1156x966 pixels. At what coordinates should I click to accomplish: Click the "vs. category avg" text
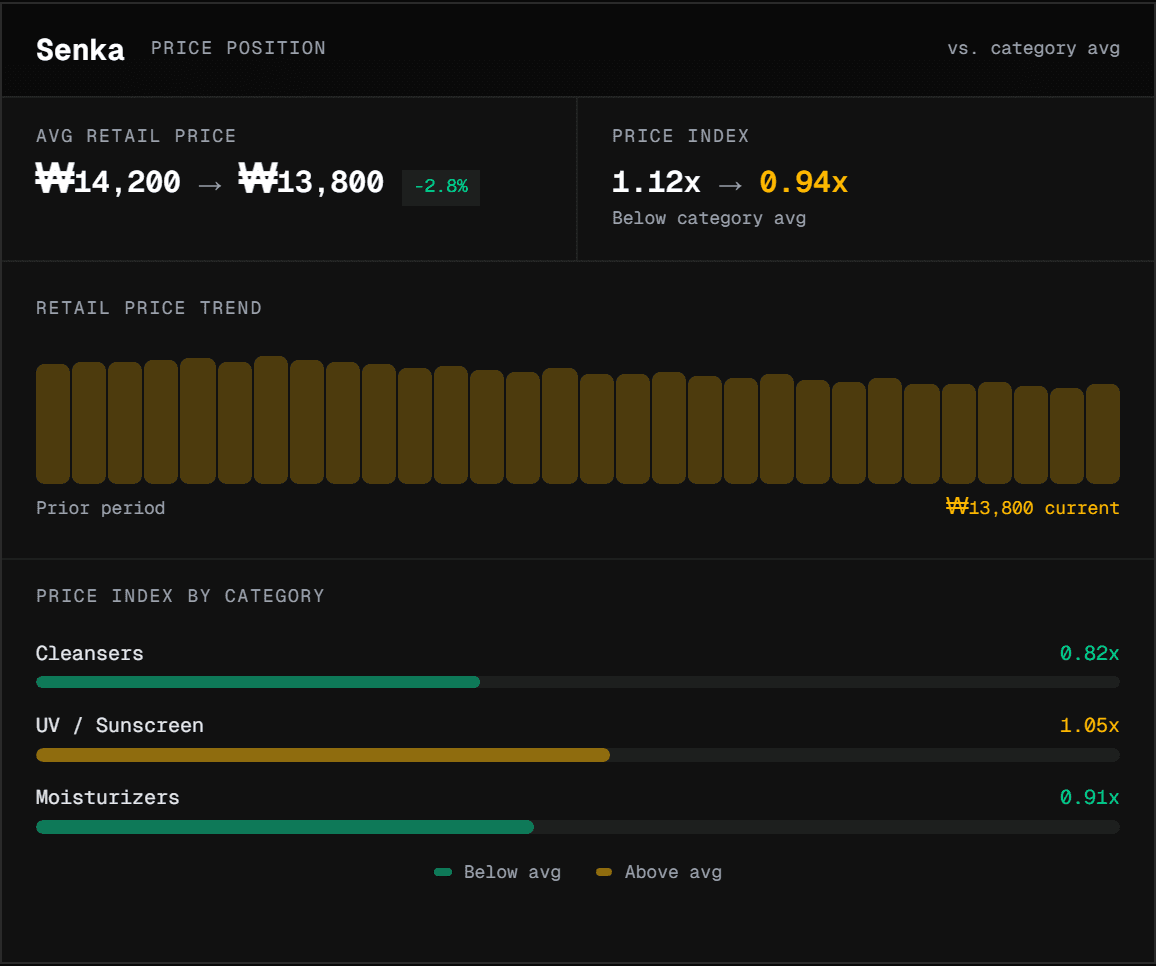point(1034,48)
